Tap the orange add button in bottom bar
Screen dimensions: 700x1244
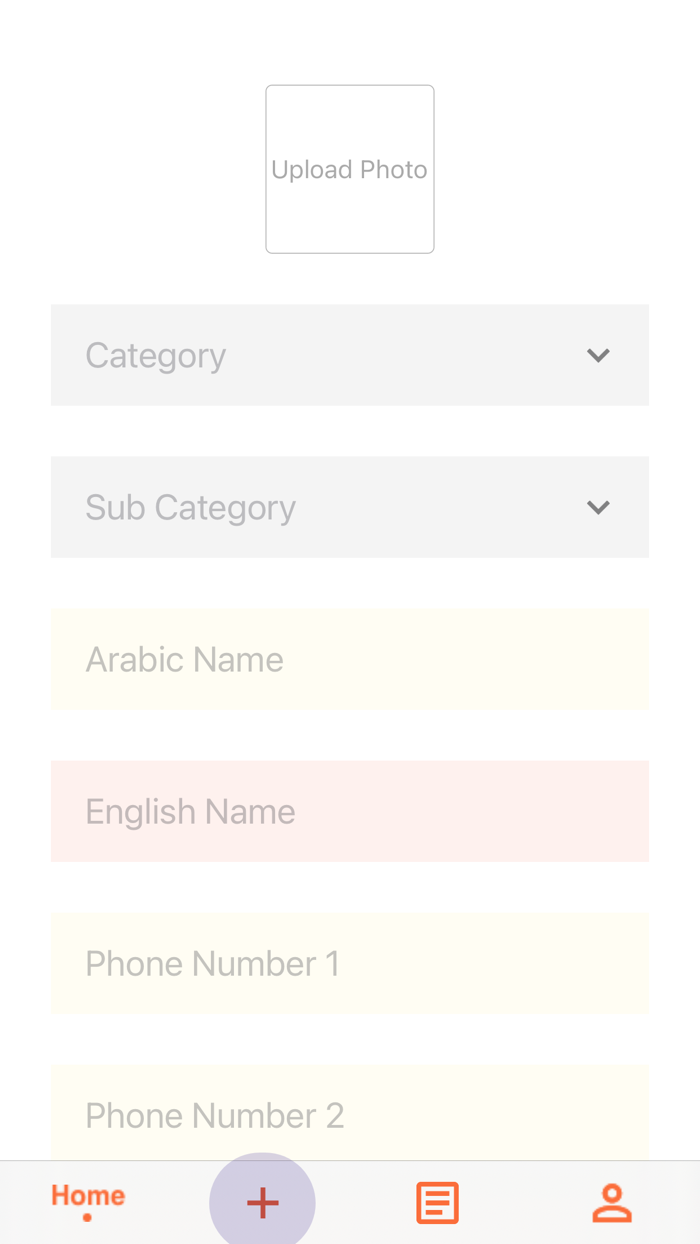click(x=262, y=1200)
